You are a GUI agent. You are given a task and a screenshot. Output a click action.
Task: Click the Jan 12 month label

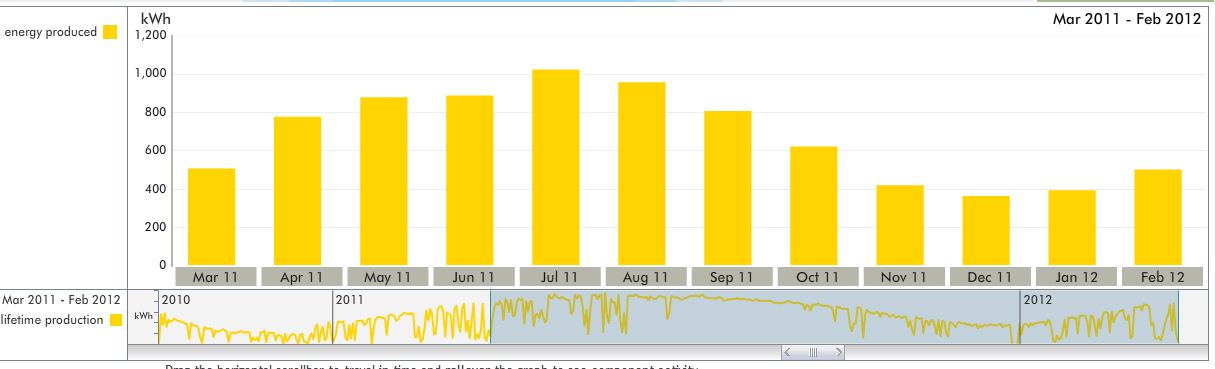click(1076, 277)
